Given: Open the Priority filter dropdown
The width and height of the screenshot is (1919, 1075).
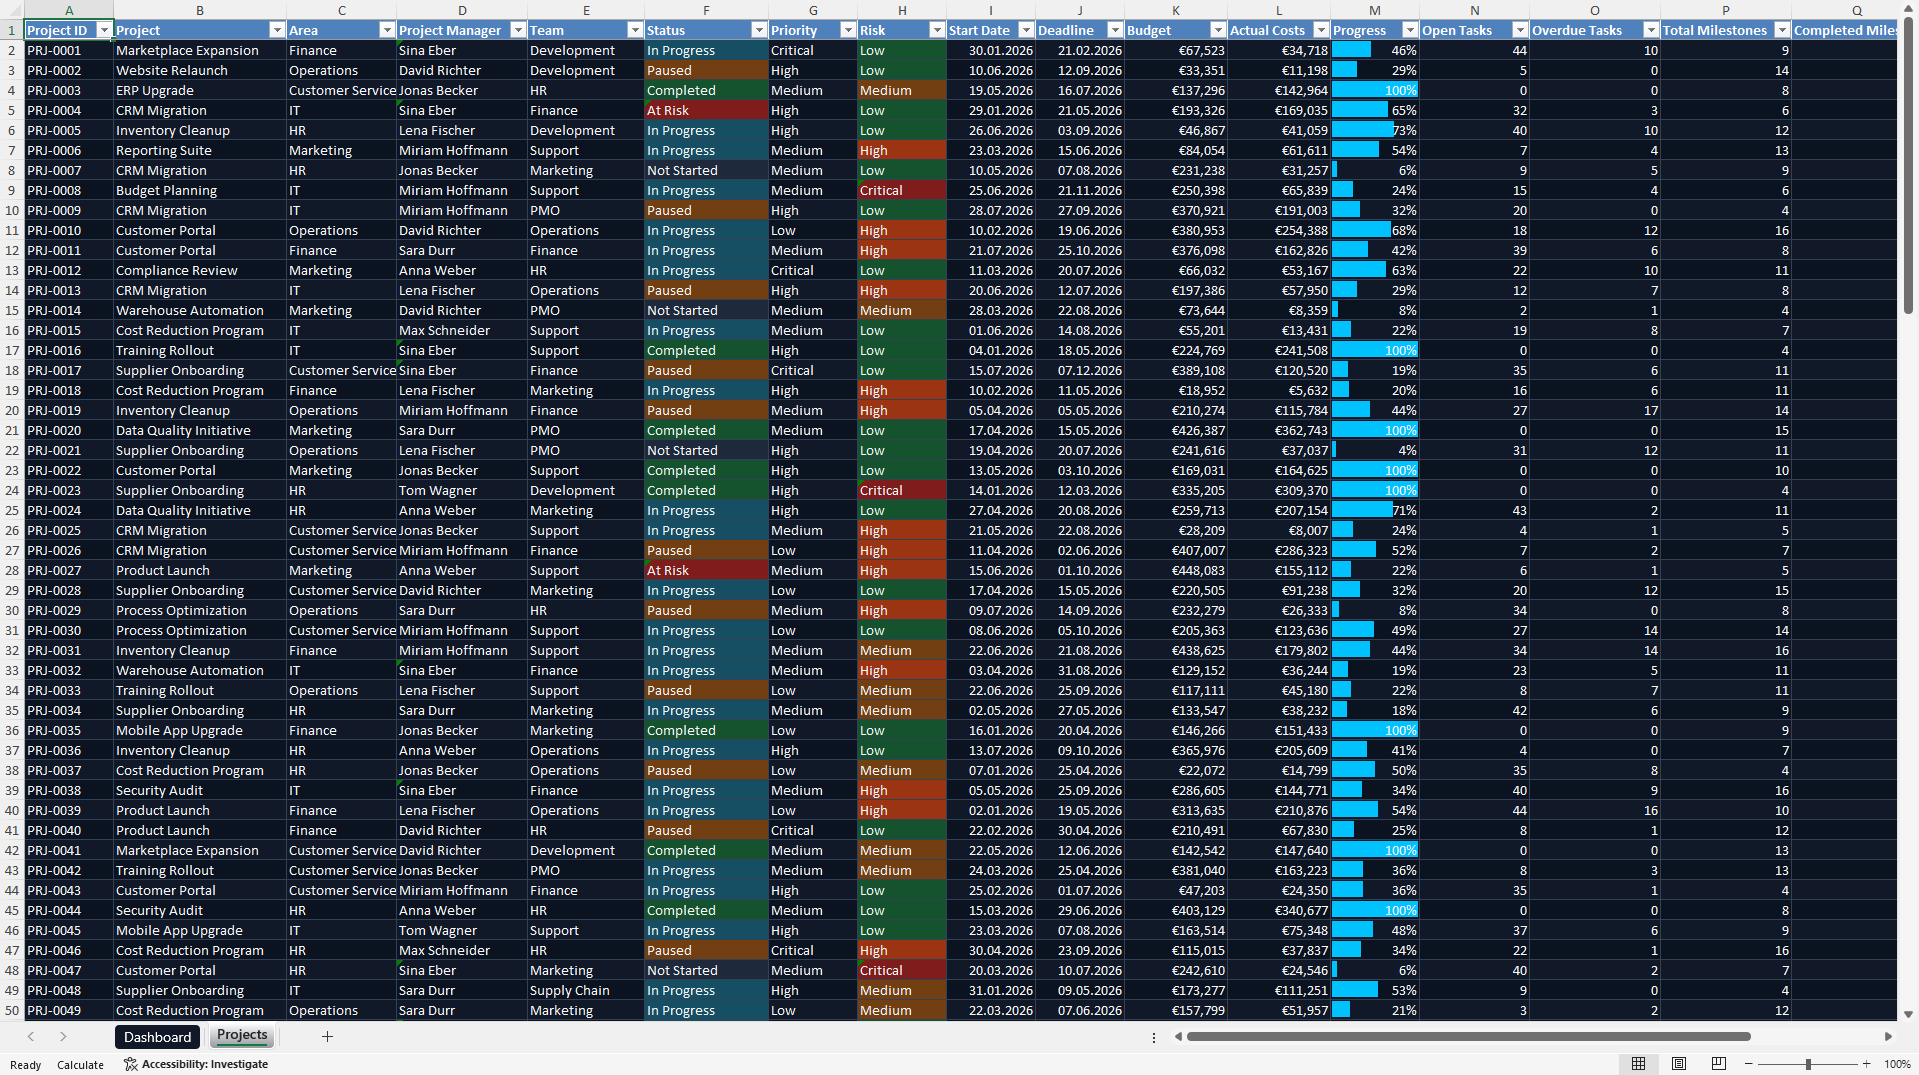Looking at the screenshot, I should (x=848, y=30).
